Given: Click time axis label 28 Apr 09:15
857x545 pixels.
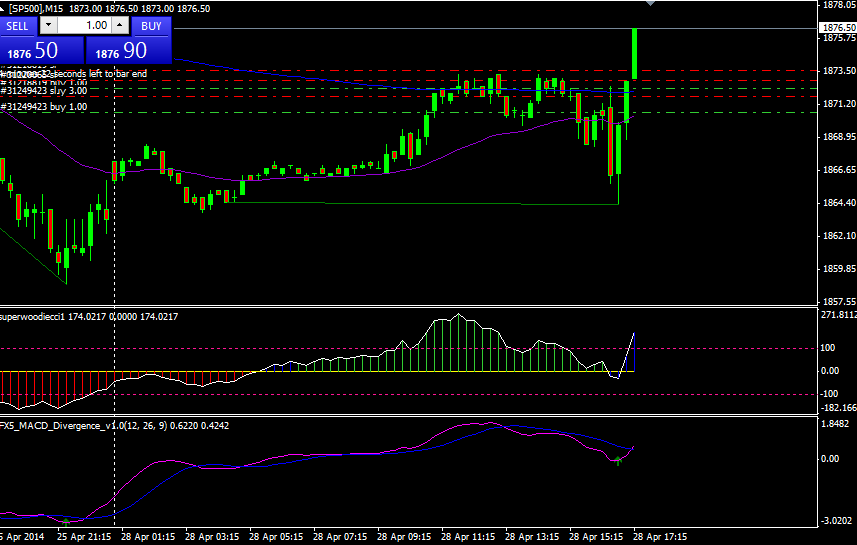Looking at the screenshot, I should 404,537.
